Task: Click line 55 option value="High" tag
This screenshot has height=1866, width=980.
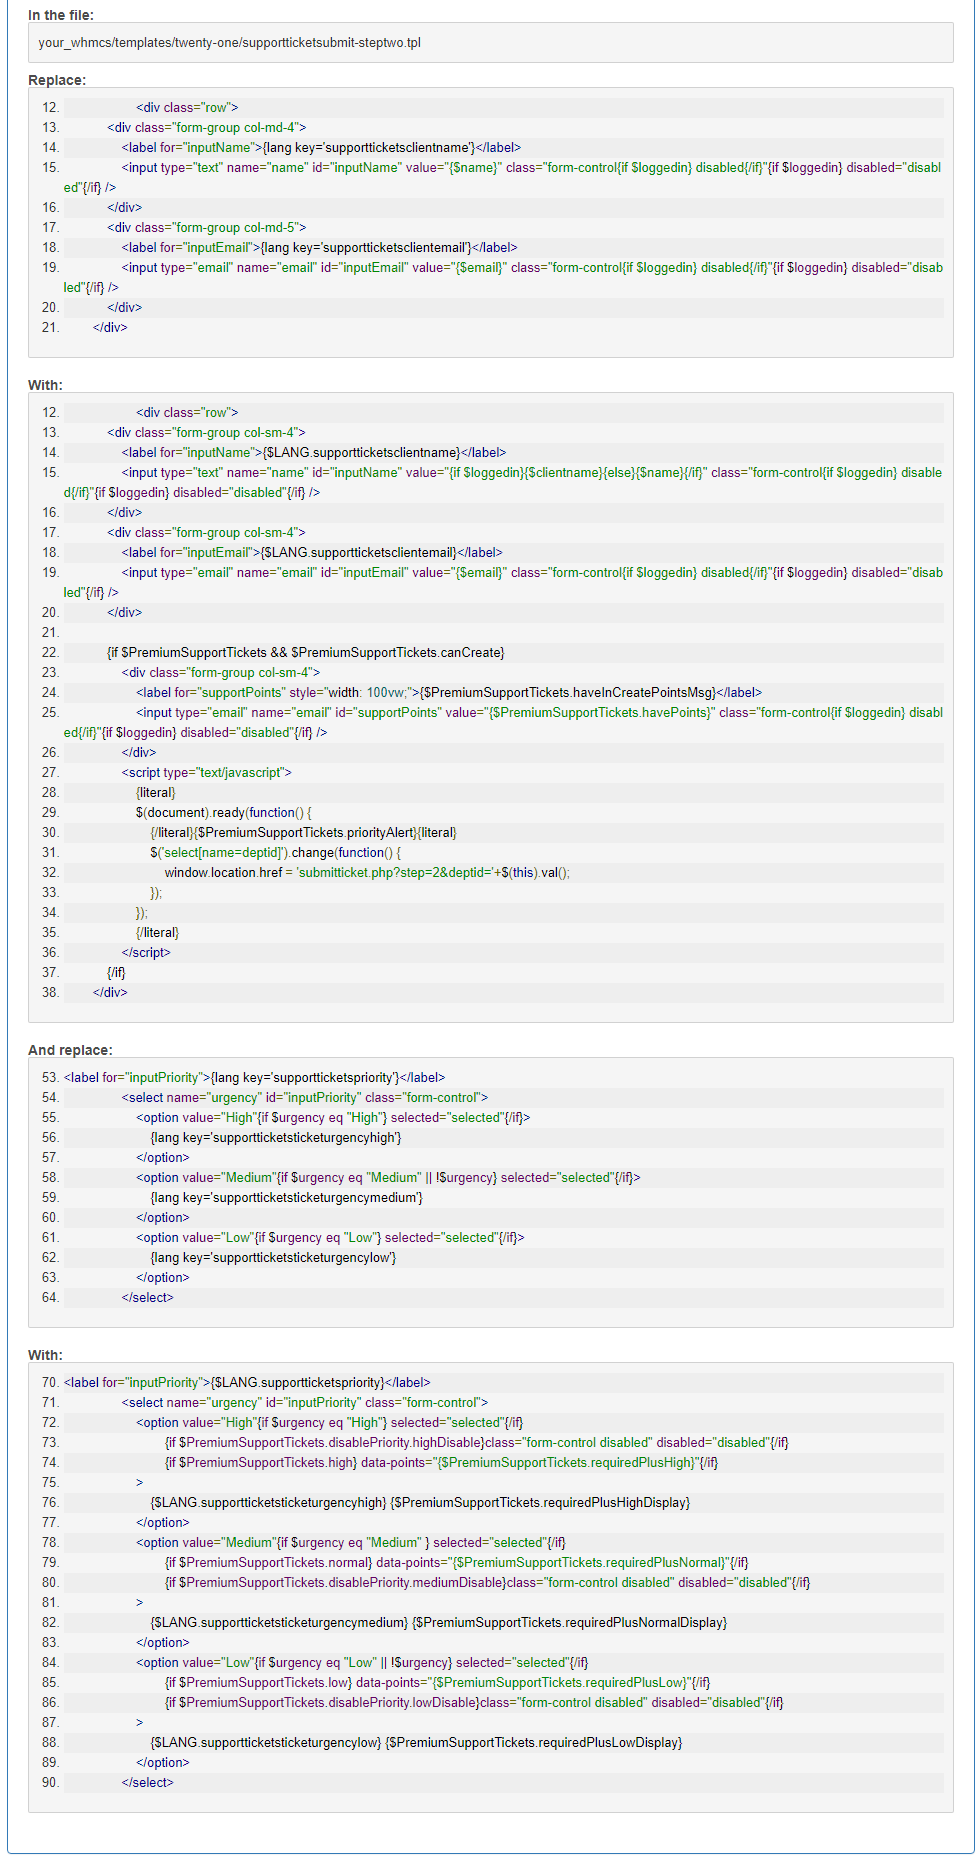Action: coord(333,1117)
